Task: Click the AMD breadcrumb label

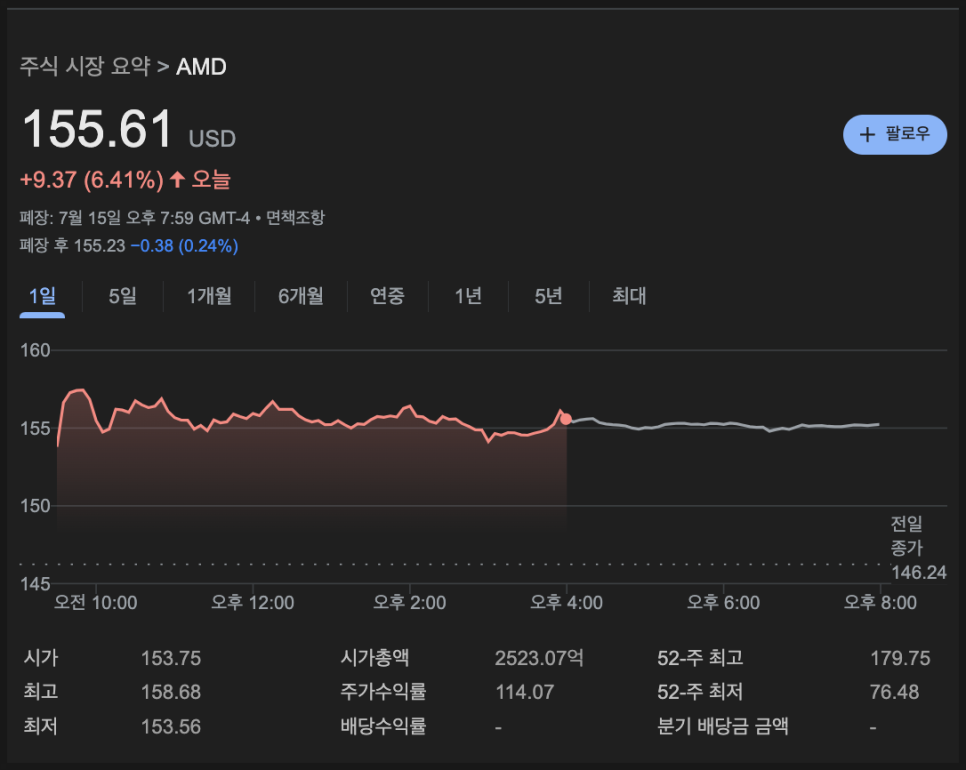Action: (201, 67)
